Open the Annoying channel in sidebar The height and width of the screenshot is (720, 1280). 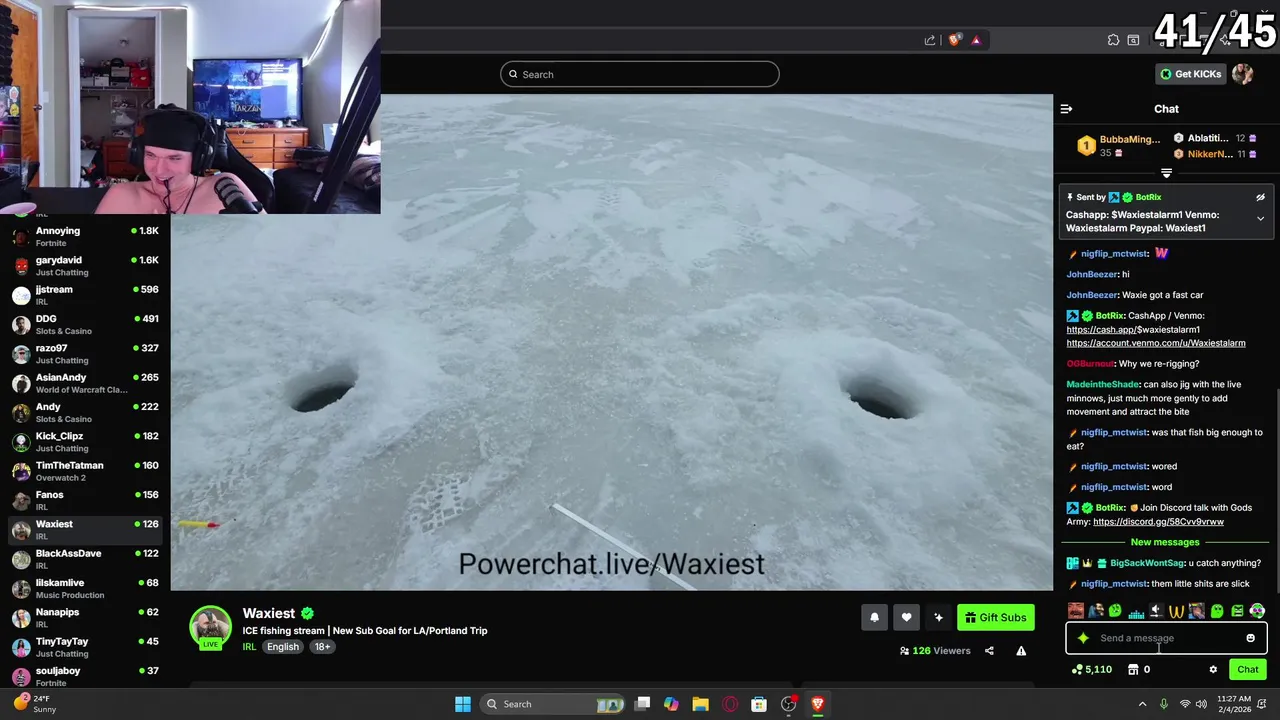(85, 237)
